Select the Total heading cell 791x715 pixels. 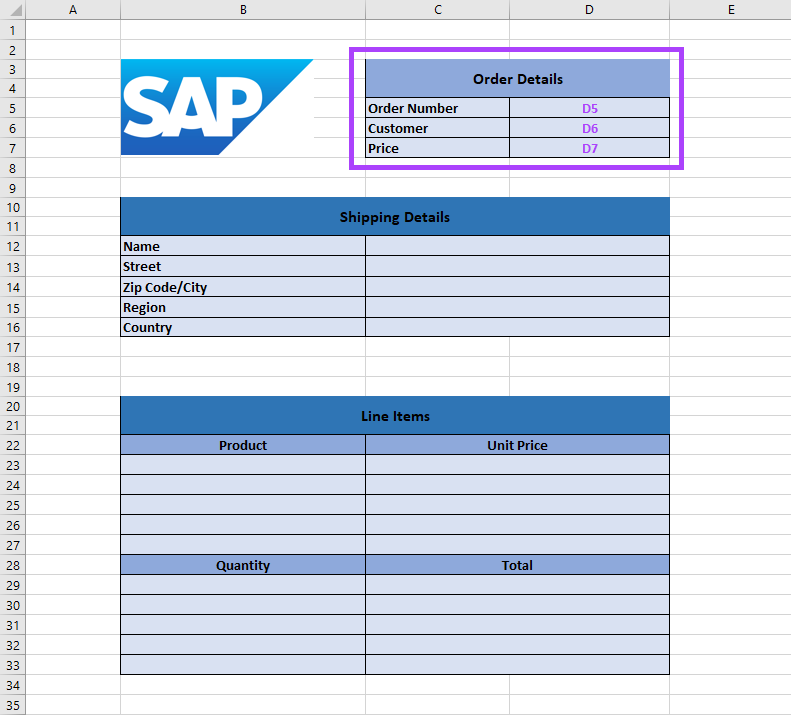click(x=518, y=565)
